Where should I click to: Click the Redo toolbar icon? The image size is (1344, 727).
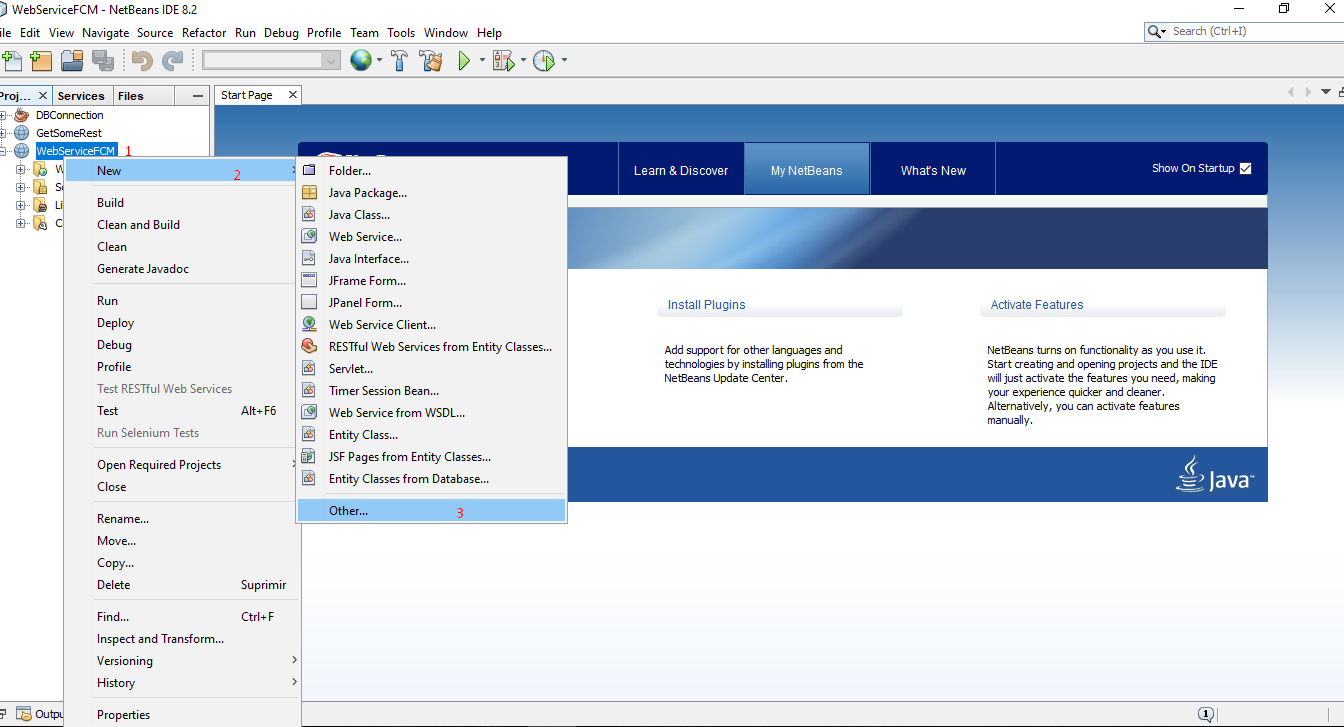173,61
